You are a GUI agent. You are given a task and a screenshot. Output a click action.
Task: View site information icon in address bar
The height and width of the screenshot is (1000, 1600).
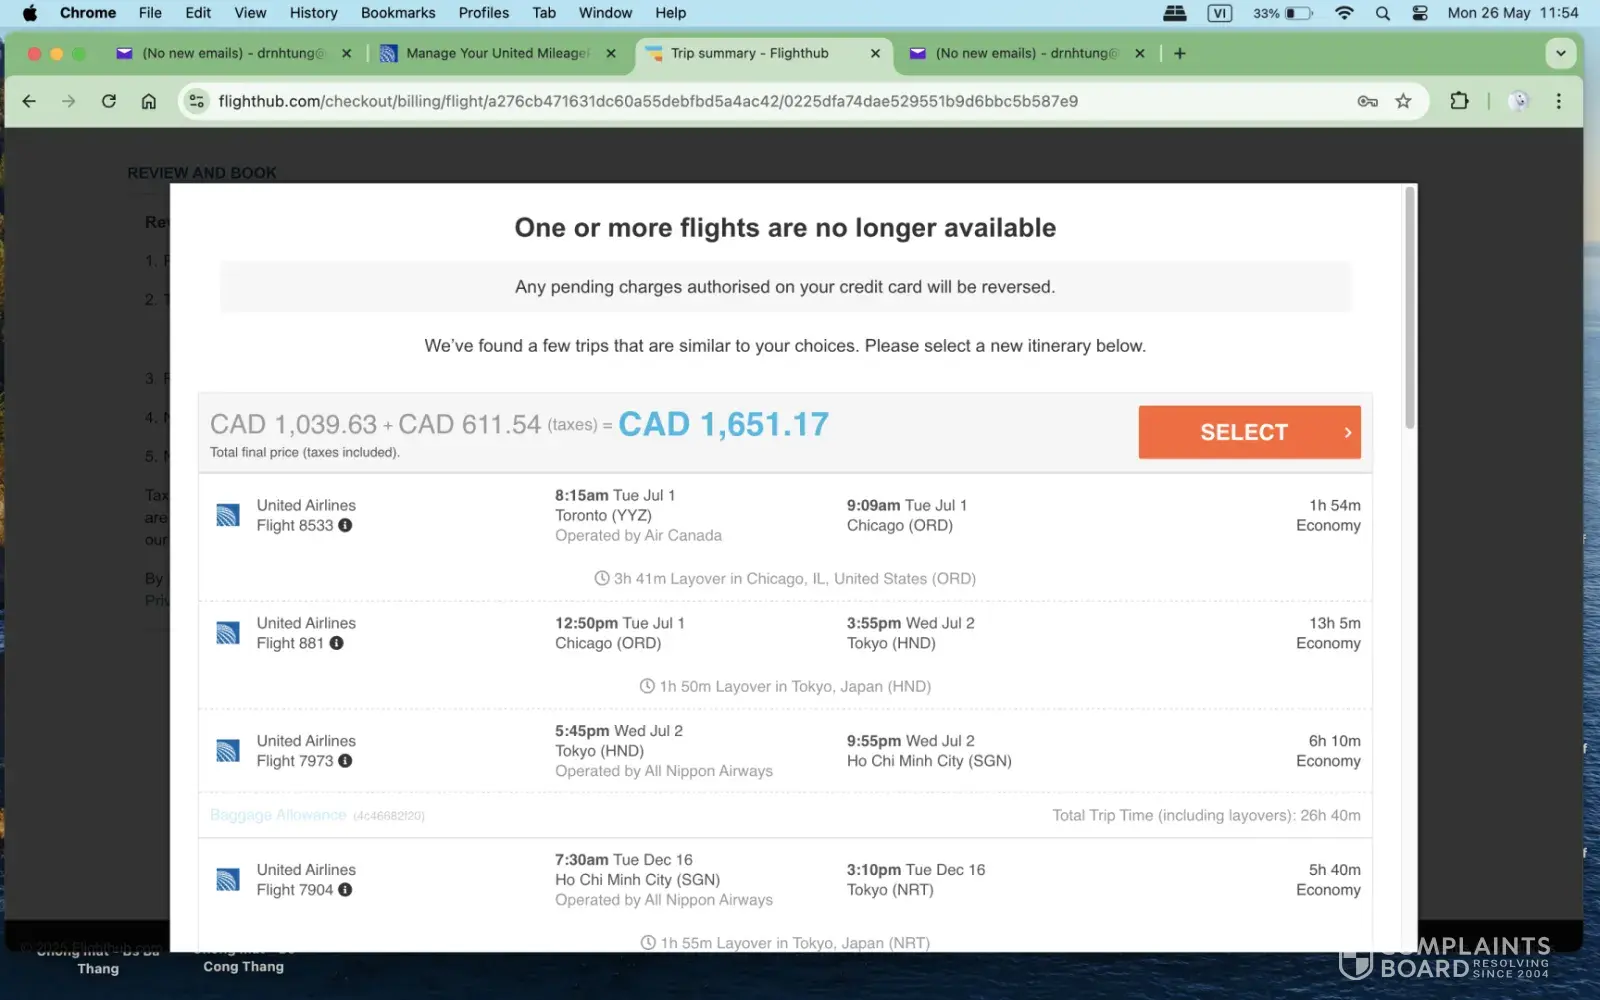pyautogui.click(x=197, y=101)
